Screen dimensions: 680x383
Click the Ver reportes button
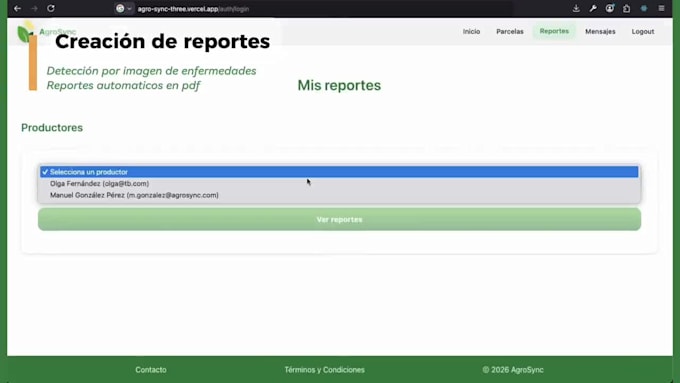(339, 219)
